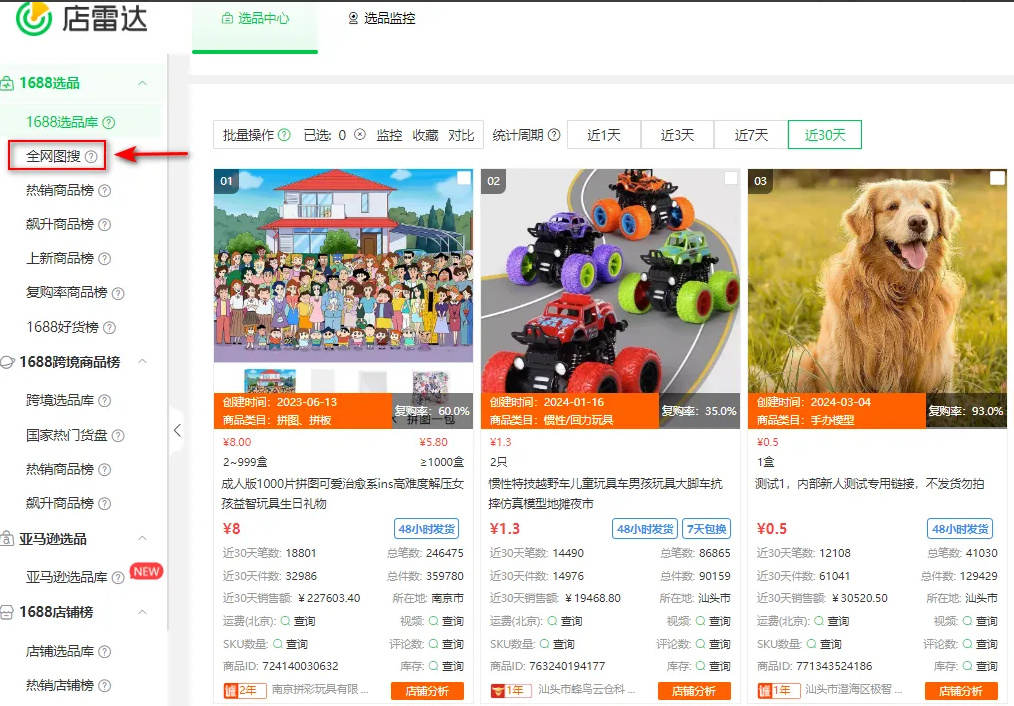Click the 1688跨境商品榜 section icon
This screenshot has height=706, width=1014.
(x=7, y=362)
